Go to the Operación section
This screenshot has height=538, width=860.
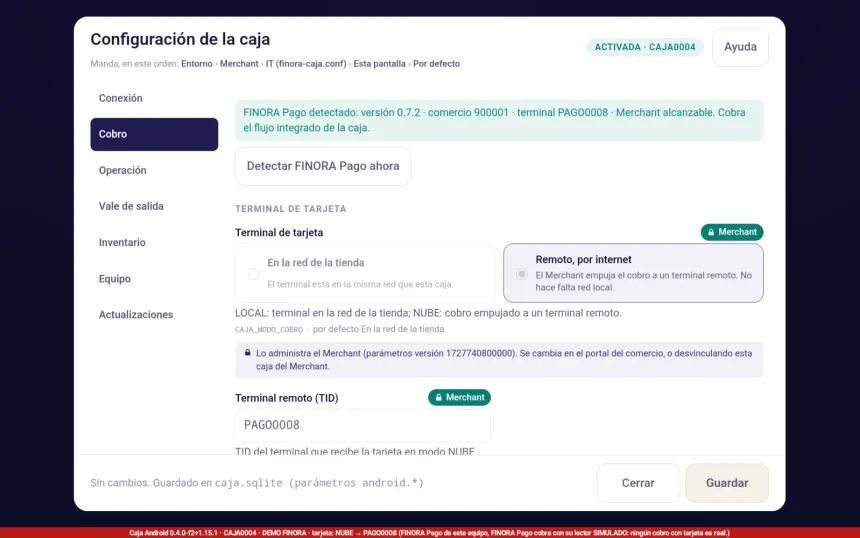pyautogui.click(x=154, y=171)
